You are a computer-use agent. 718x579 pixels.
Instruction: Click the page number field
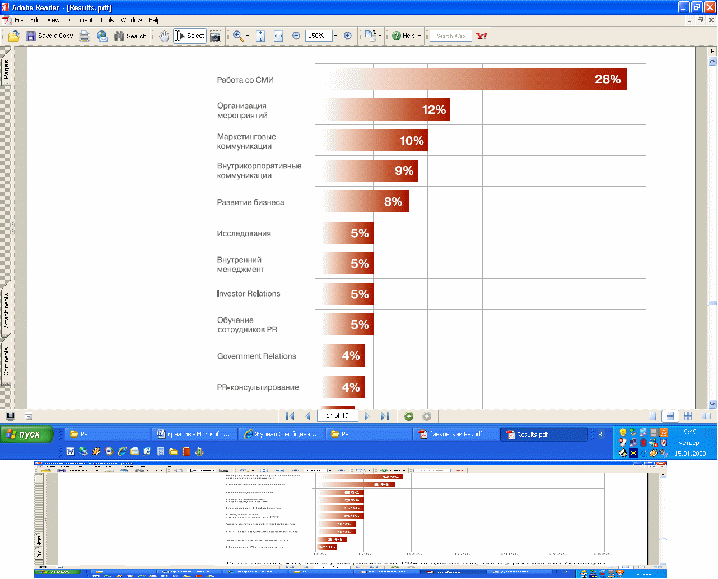337,416
